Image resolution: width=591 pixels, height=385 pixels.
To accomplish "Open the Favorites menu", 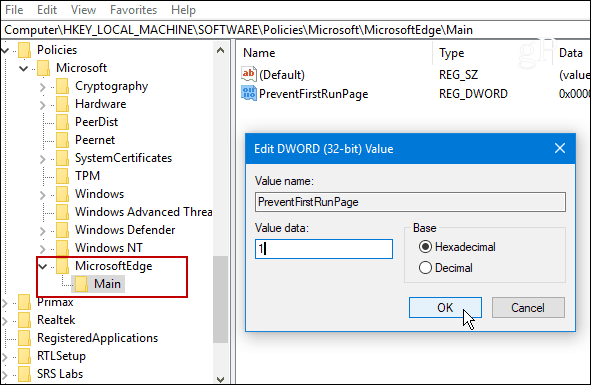I will pos(133,9).
